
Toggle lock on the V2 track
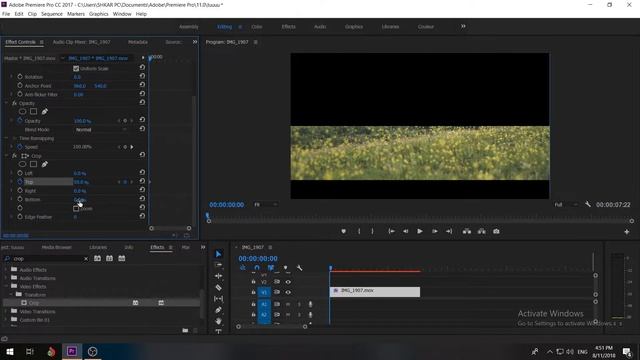pos(253,282)
